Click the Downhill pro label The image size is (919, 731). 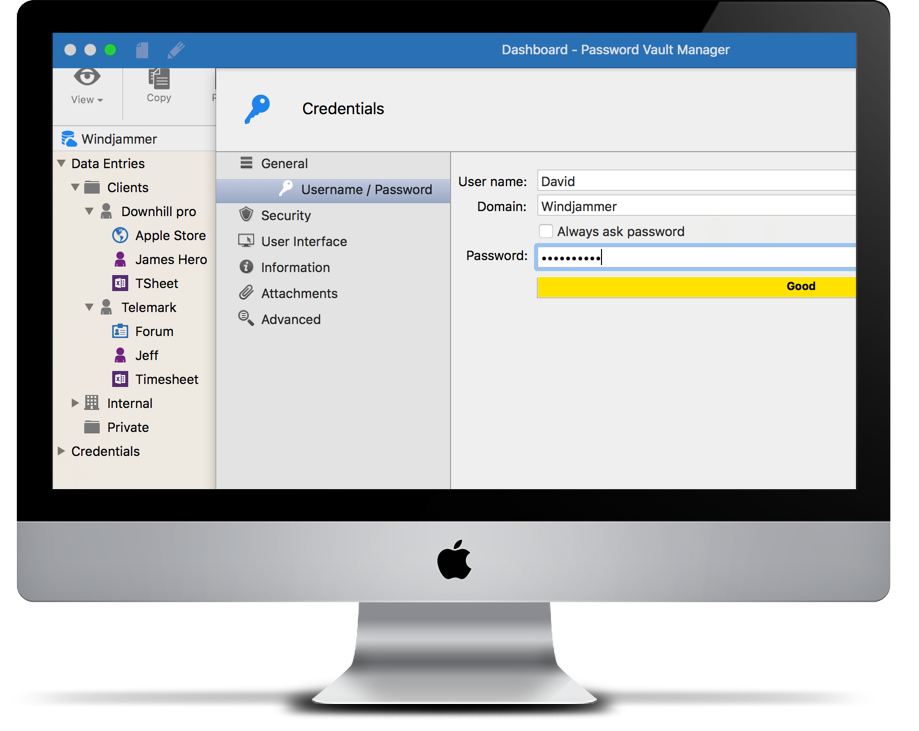coord(159,212)
